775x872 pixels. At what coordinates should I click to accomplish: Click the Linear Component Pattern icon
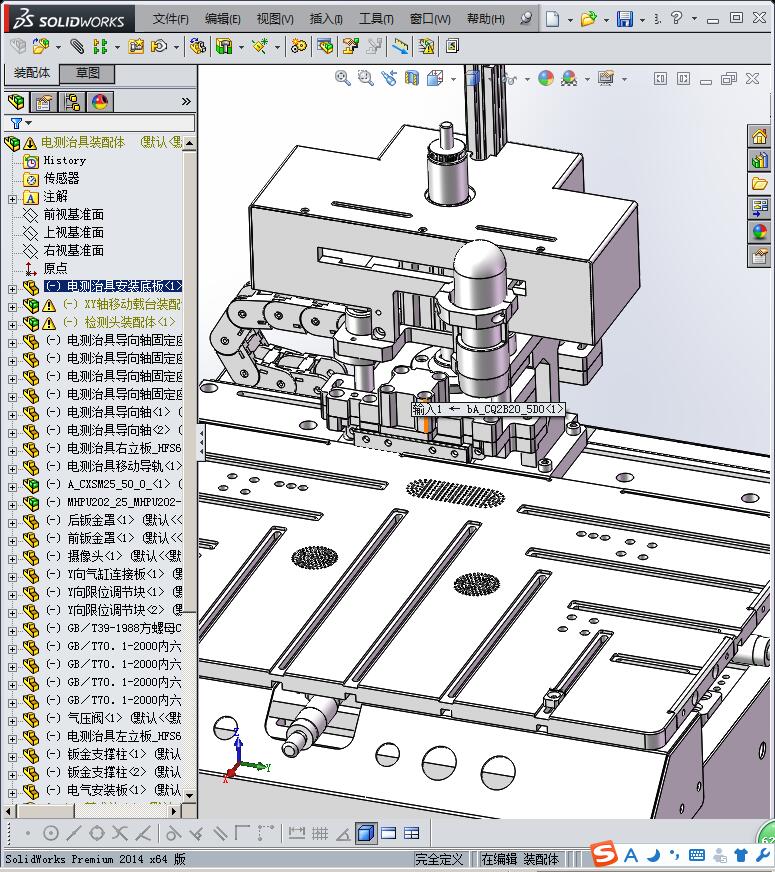click(100, 46)
